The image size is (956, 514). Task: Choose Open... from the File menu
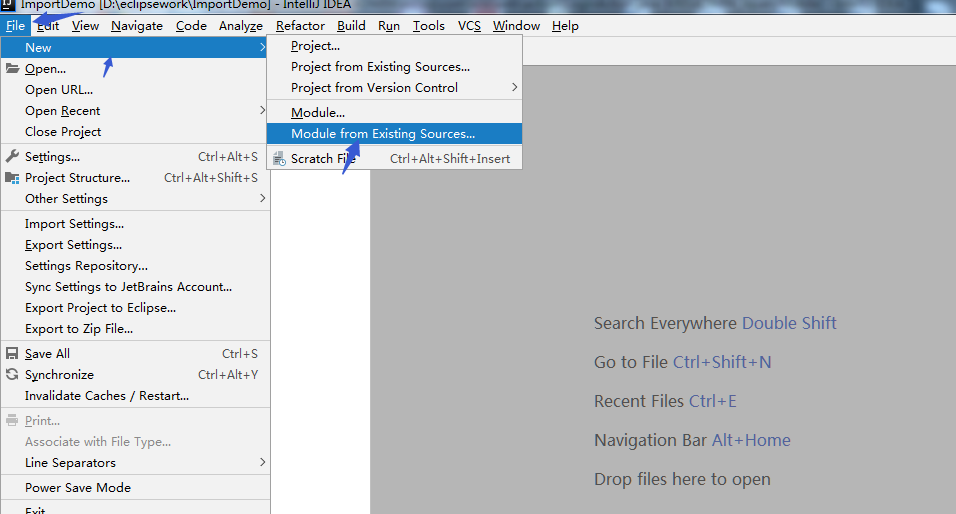click(135, 68)
